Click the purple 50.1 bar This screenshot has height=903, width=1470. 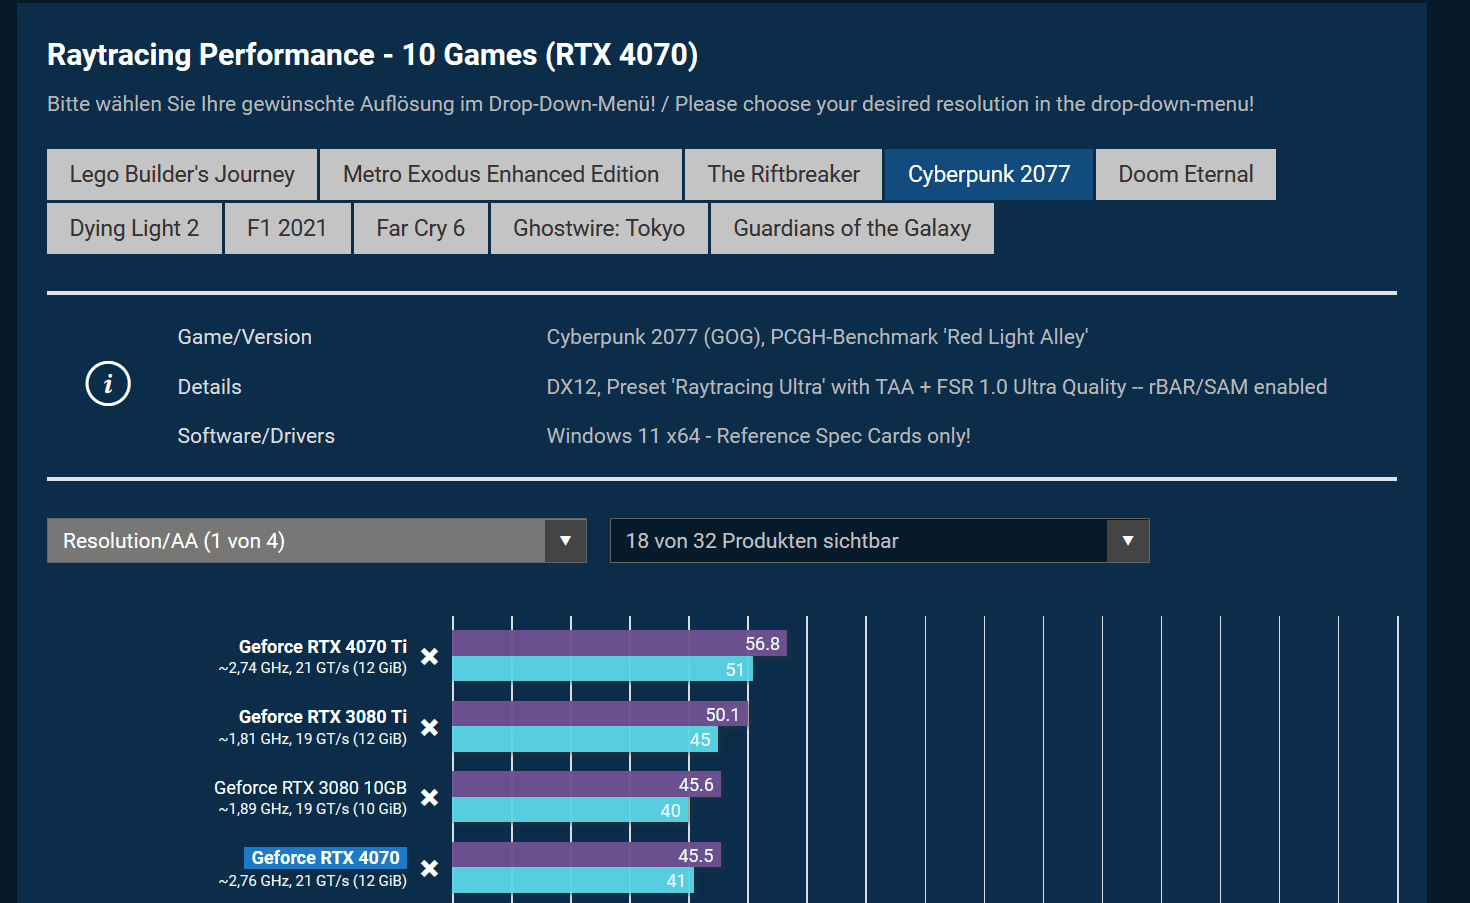(600, 714)
